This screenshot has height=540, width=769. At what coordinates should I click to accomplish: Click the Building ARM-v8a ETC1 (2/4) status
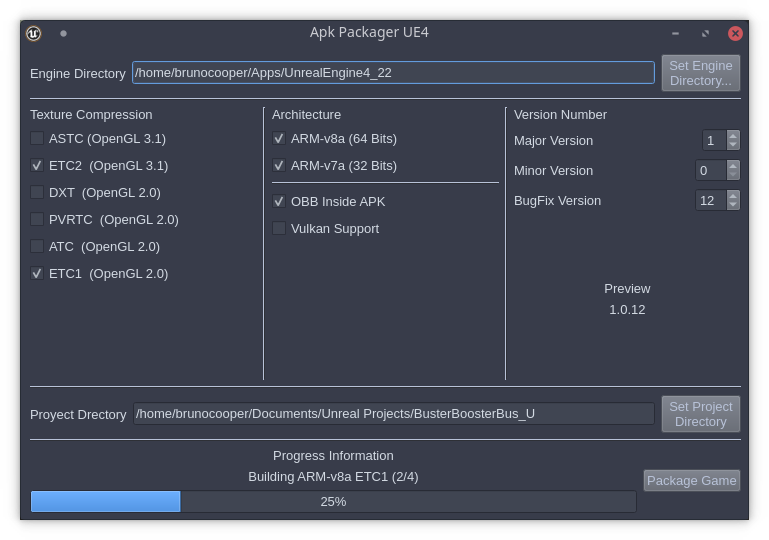coord(333,476)
